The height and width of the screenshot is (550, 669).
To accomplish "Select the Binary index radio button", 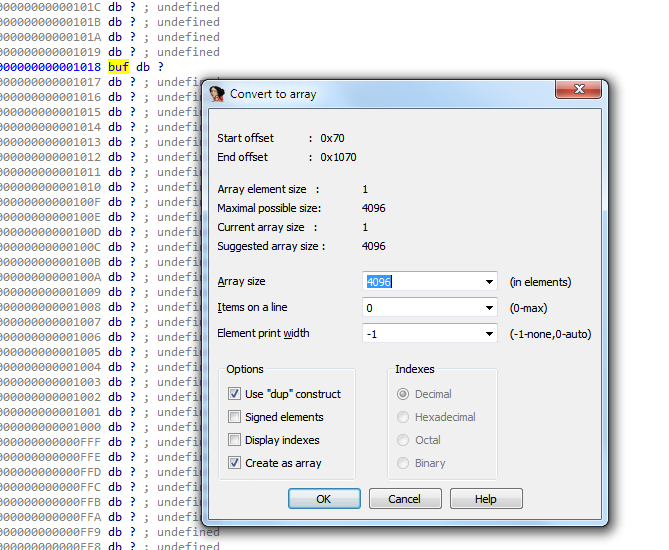I will point(404,463).
